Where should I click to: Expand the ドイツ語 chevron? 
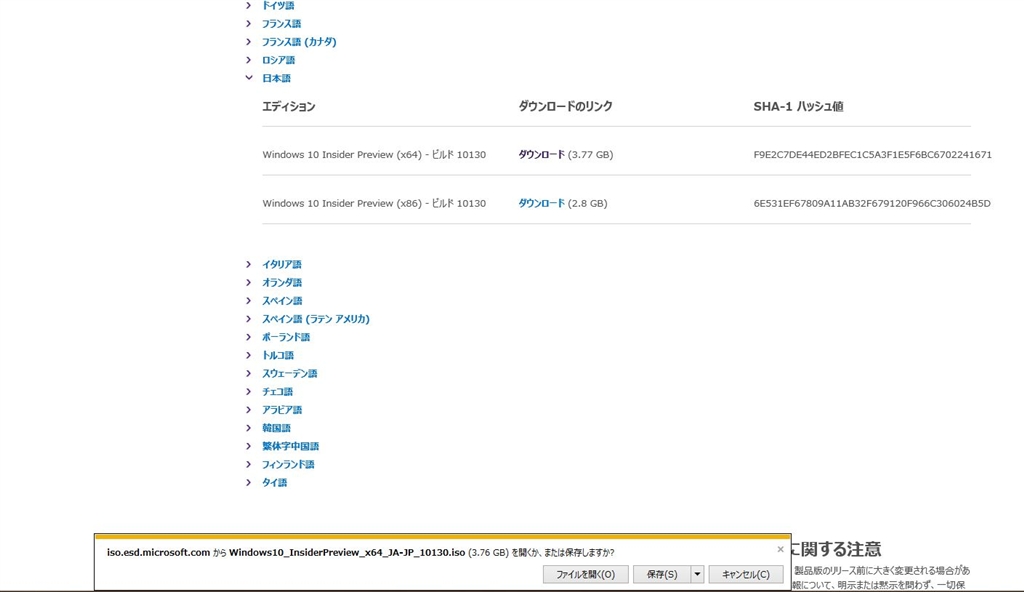248,5
